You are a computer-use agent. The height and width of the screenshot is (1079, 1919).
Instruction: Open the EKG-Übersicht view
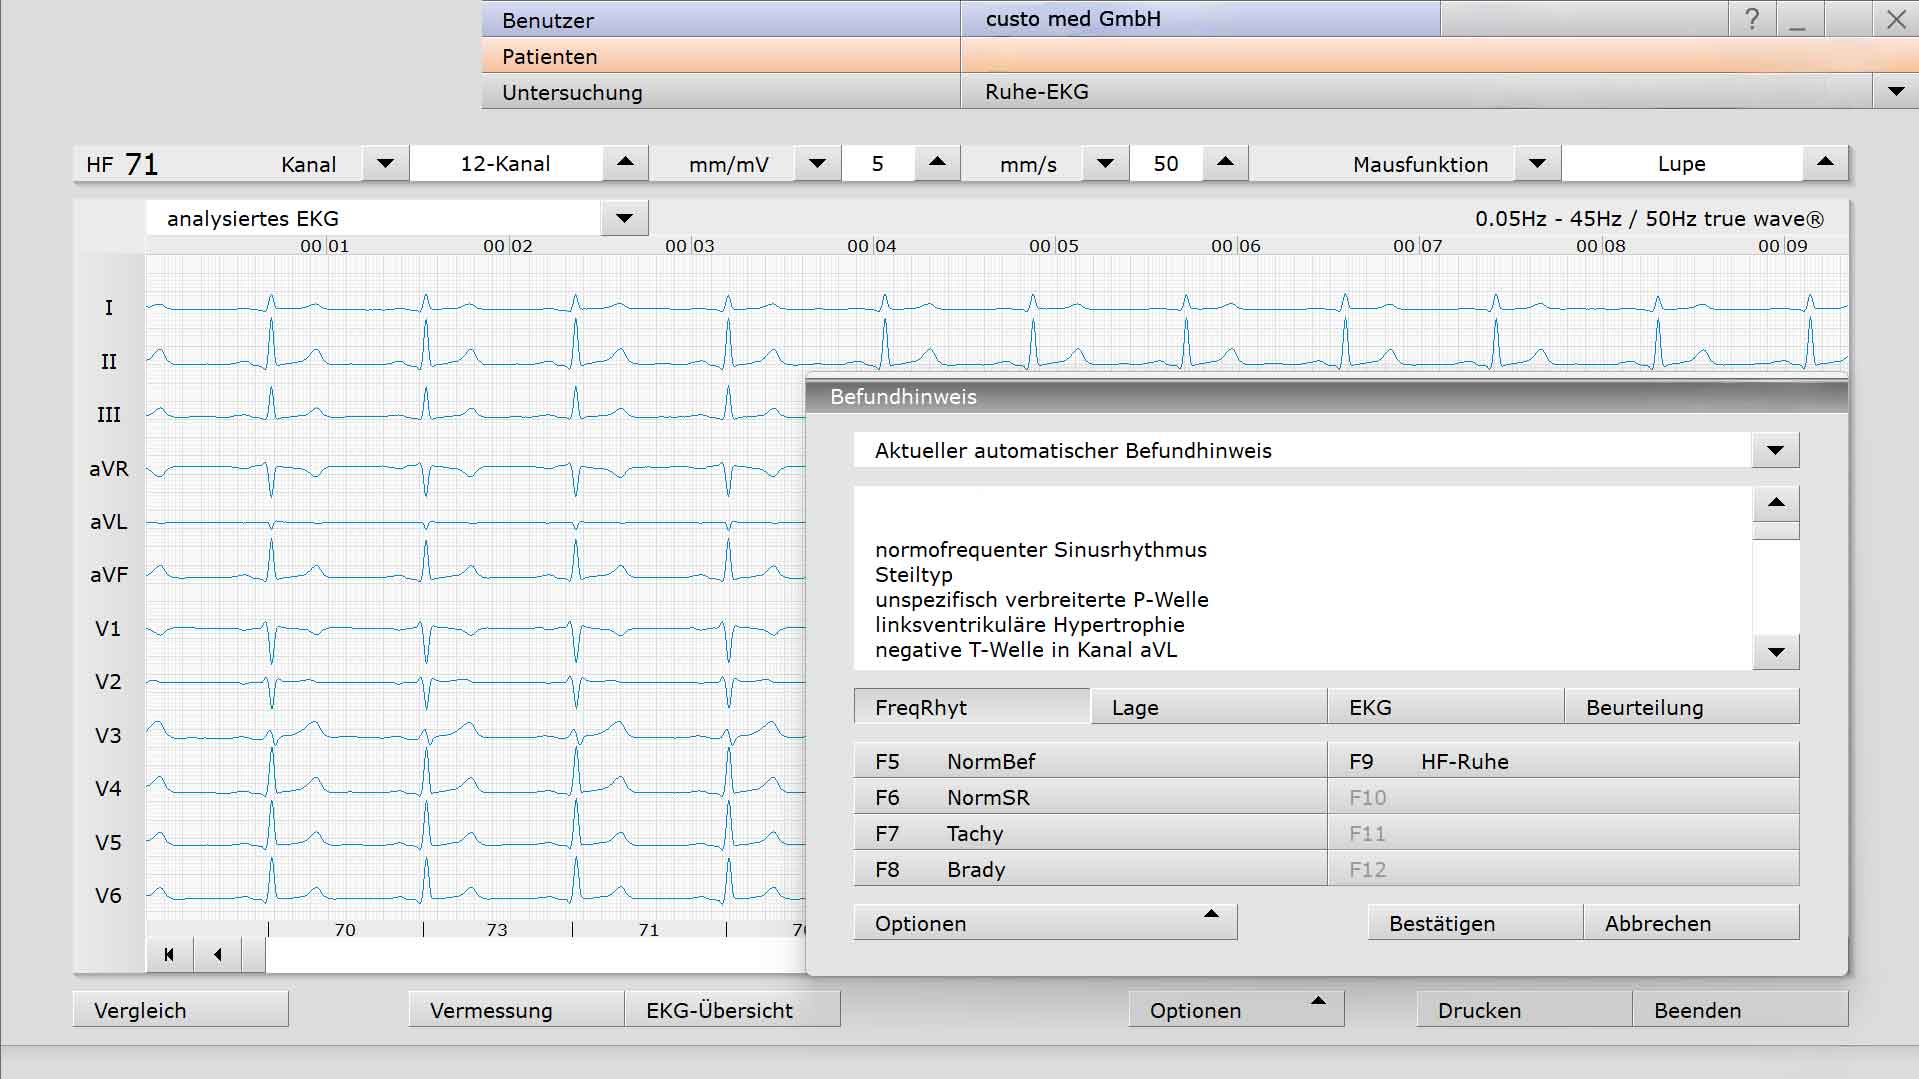(x=733, y=1010)
